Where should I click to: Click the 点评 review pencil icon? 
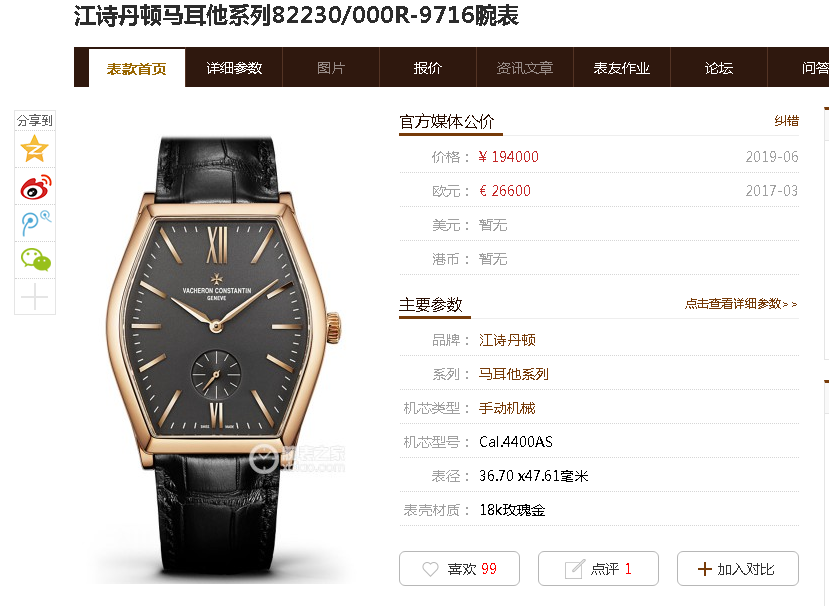click(574, 569)
